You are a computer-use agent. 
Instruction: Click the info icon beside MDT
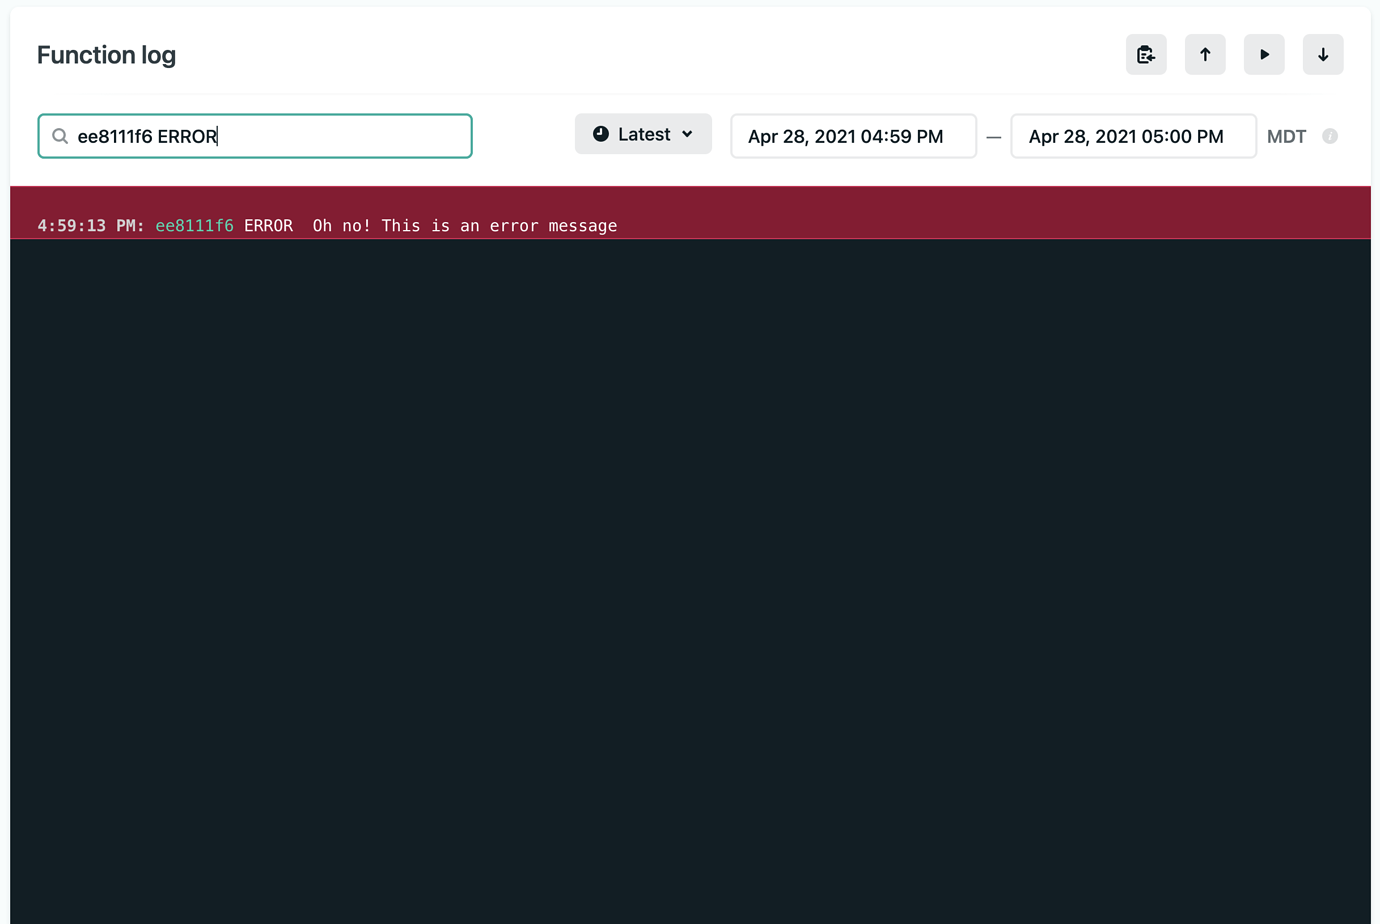pyautogui.click(x=1329, y=136)
